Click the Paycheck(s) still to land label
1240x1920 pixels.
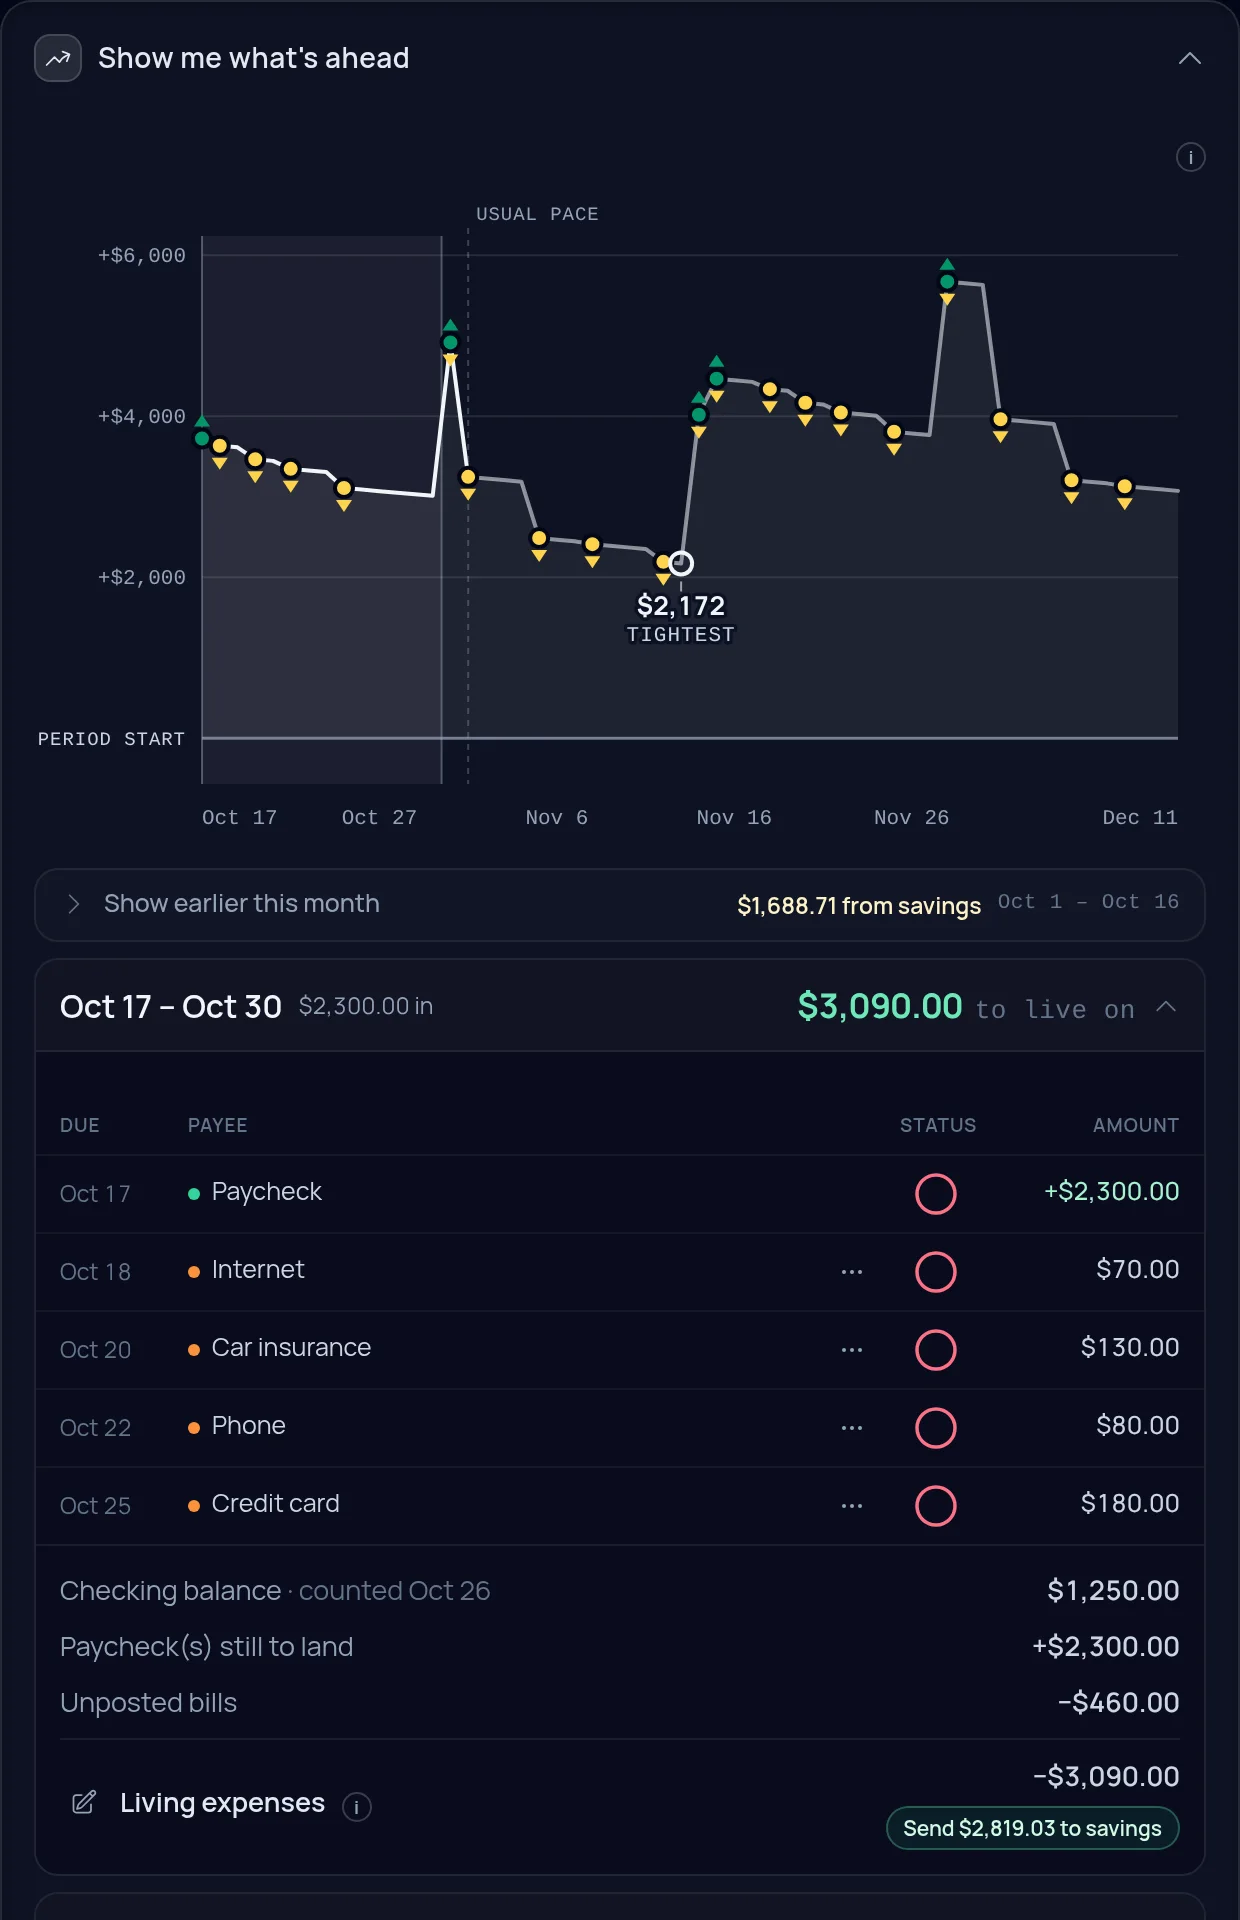206,1647
